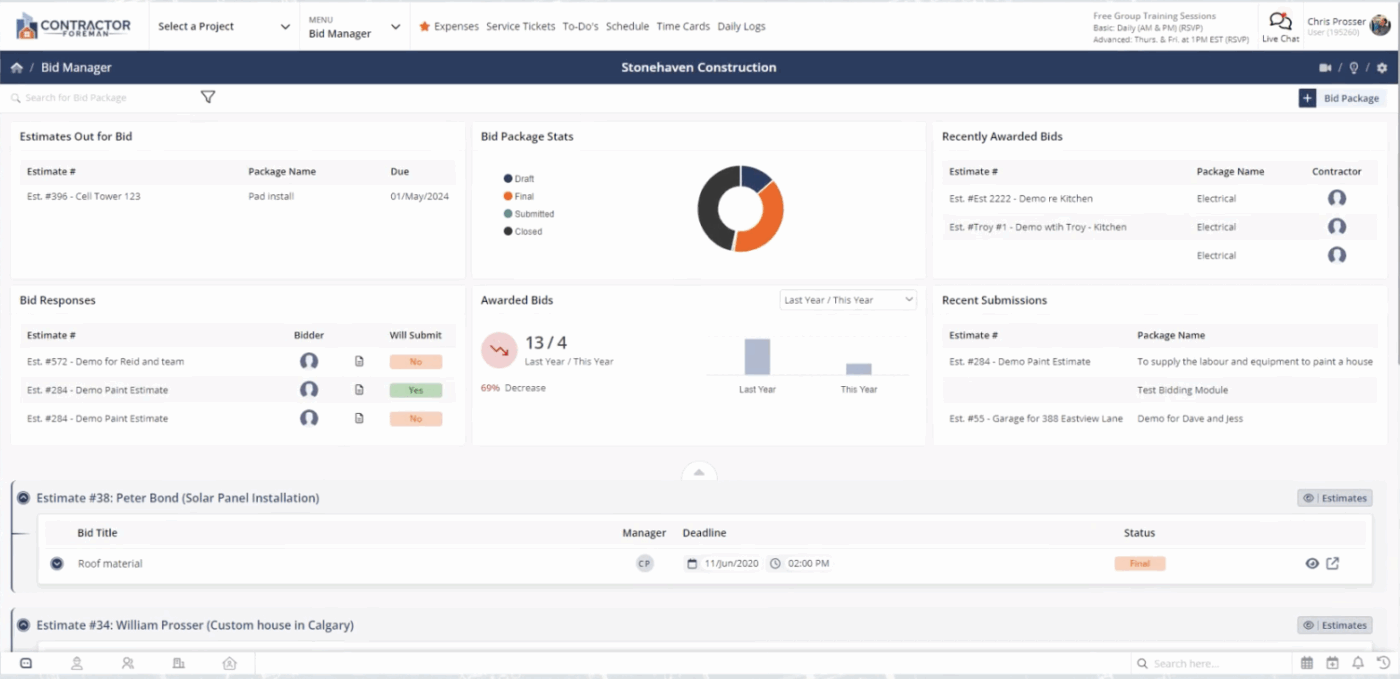Image resolution: width=1400 pixels, height=679 pixels.
Task: Open the Select a Project dropdown
Action: coord(222,26)
